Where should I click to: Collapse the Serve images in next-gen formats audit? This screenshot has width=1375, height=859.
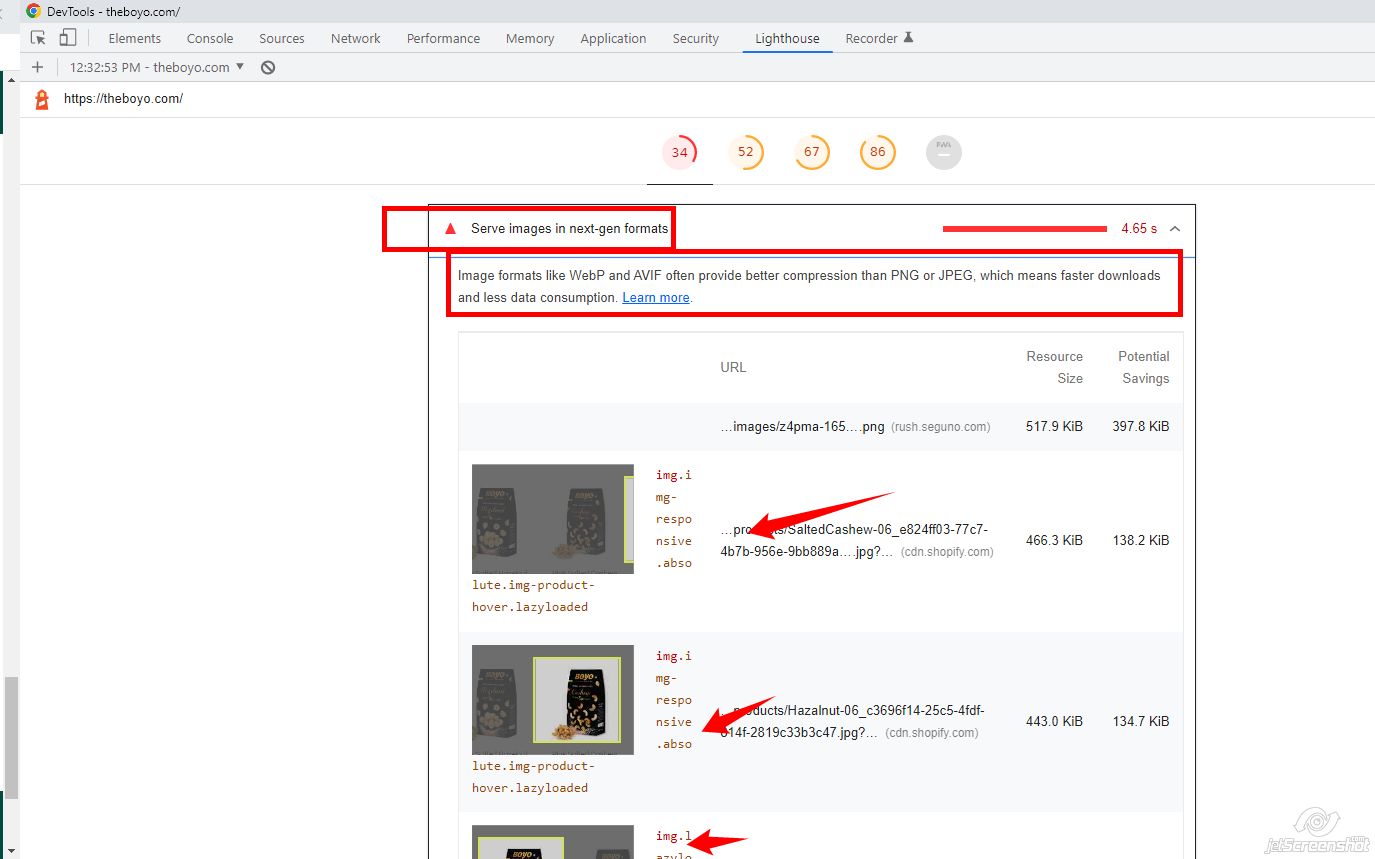coord(1175,229)
